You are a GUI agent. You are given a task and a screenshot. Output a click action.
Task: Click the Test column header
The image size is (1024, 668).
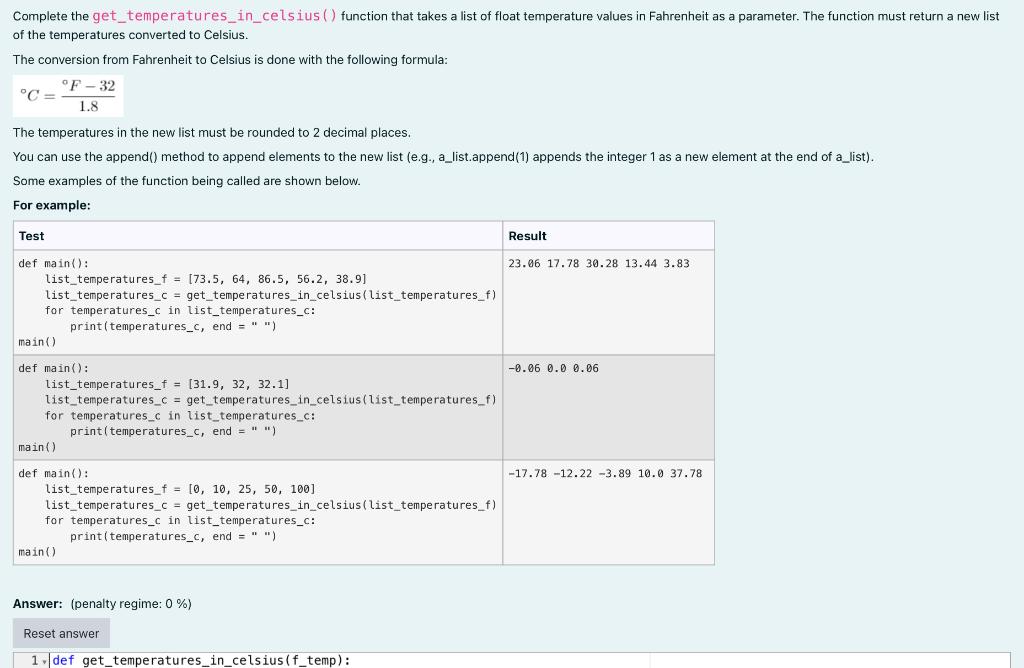(x=30, y=236)
